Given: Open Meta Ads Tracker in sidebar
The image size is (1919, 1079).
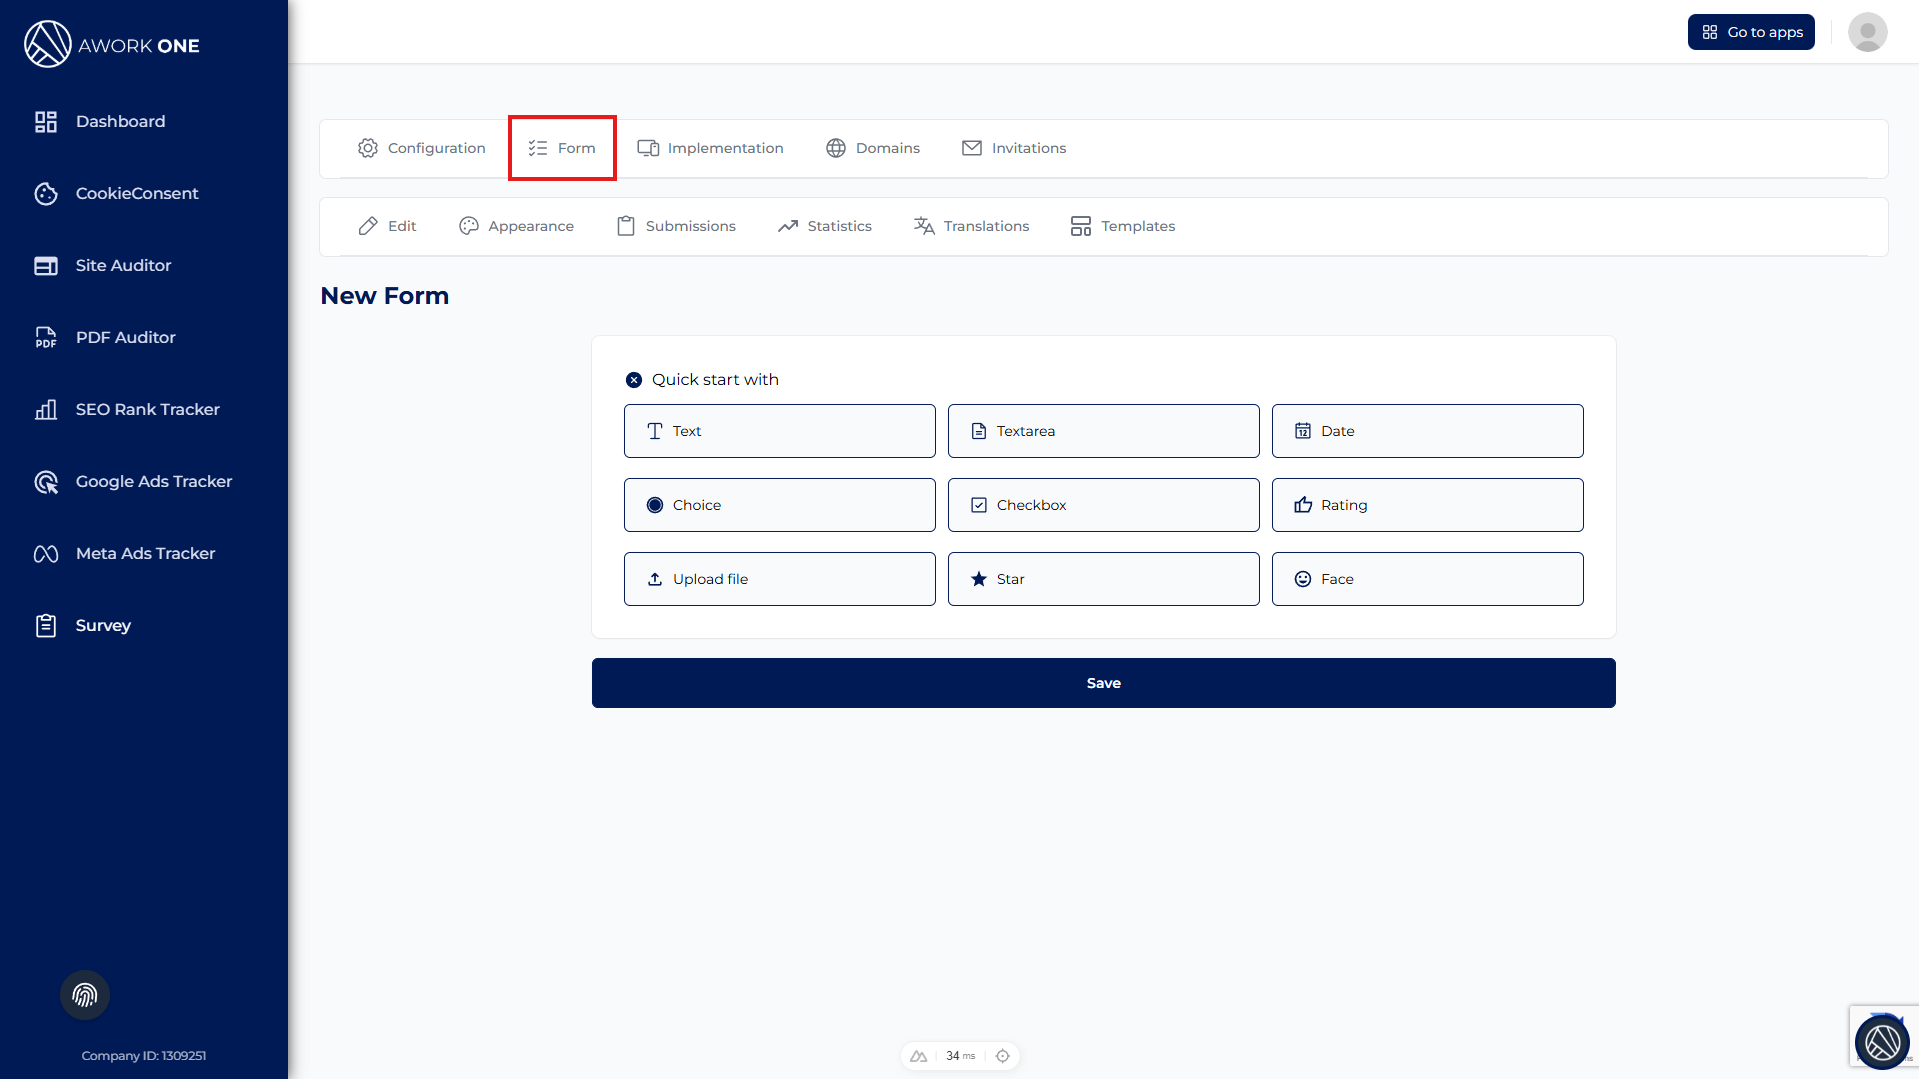Looking at the screenshot, I should click(x=145, y=553).
